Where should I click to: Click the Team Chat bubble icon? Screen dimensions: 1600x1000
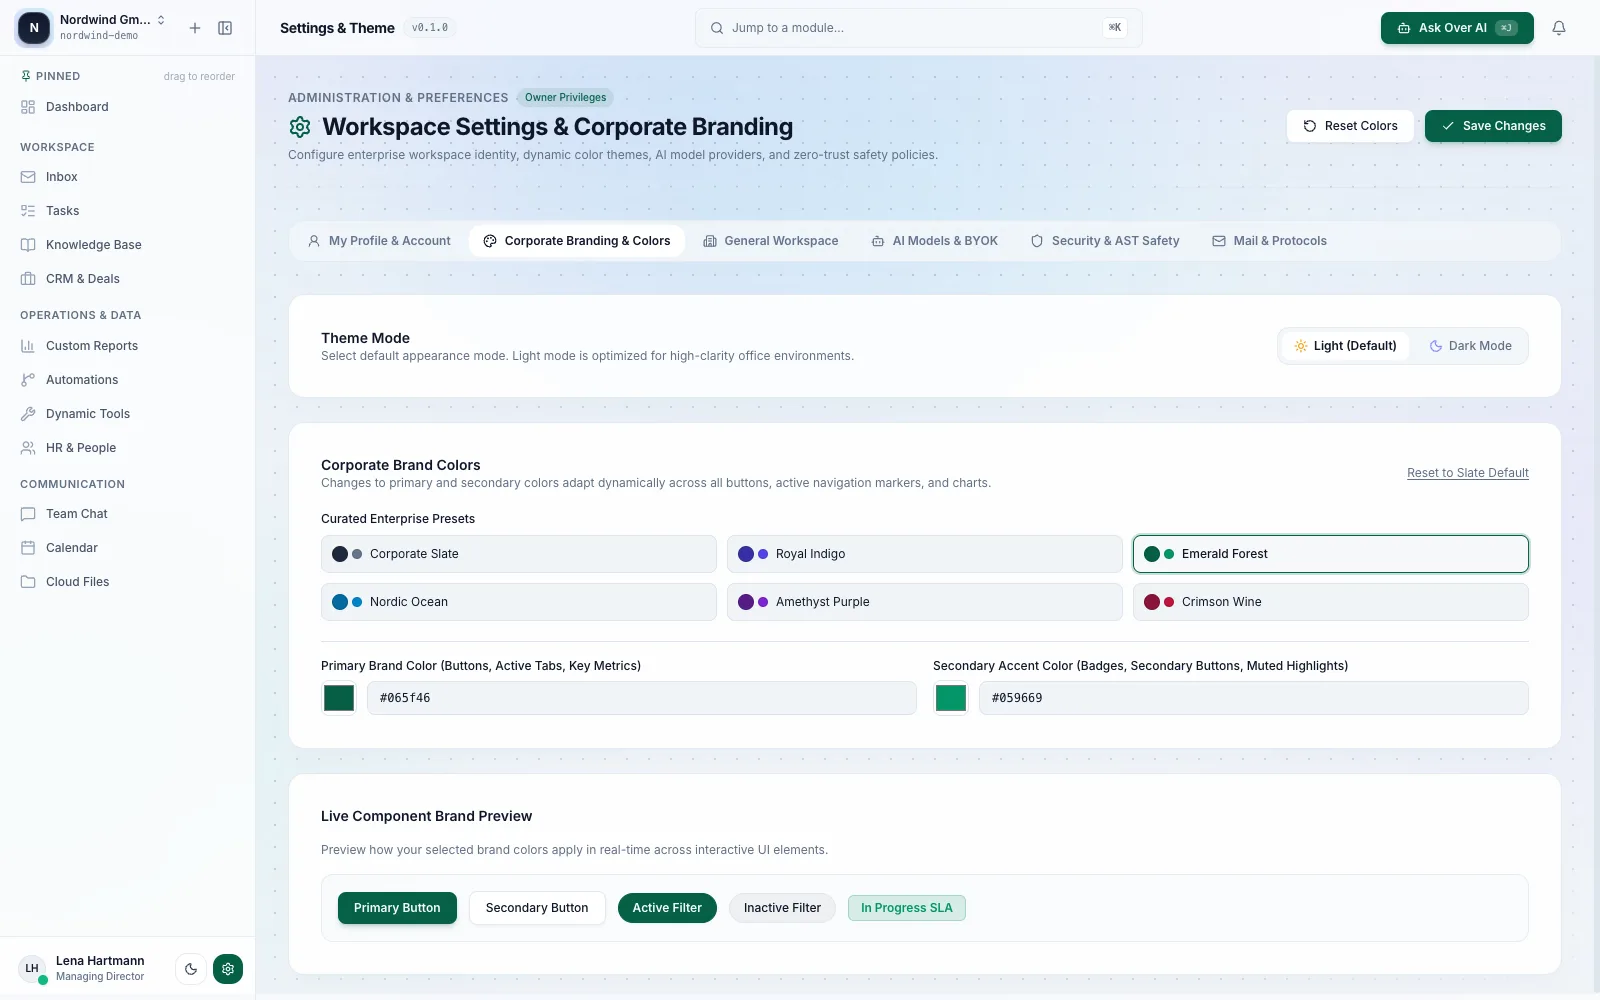(x=28, y=514)
